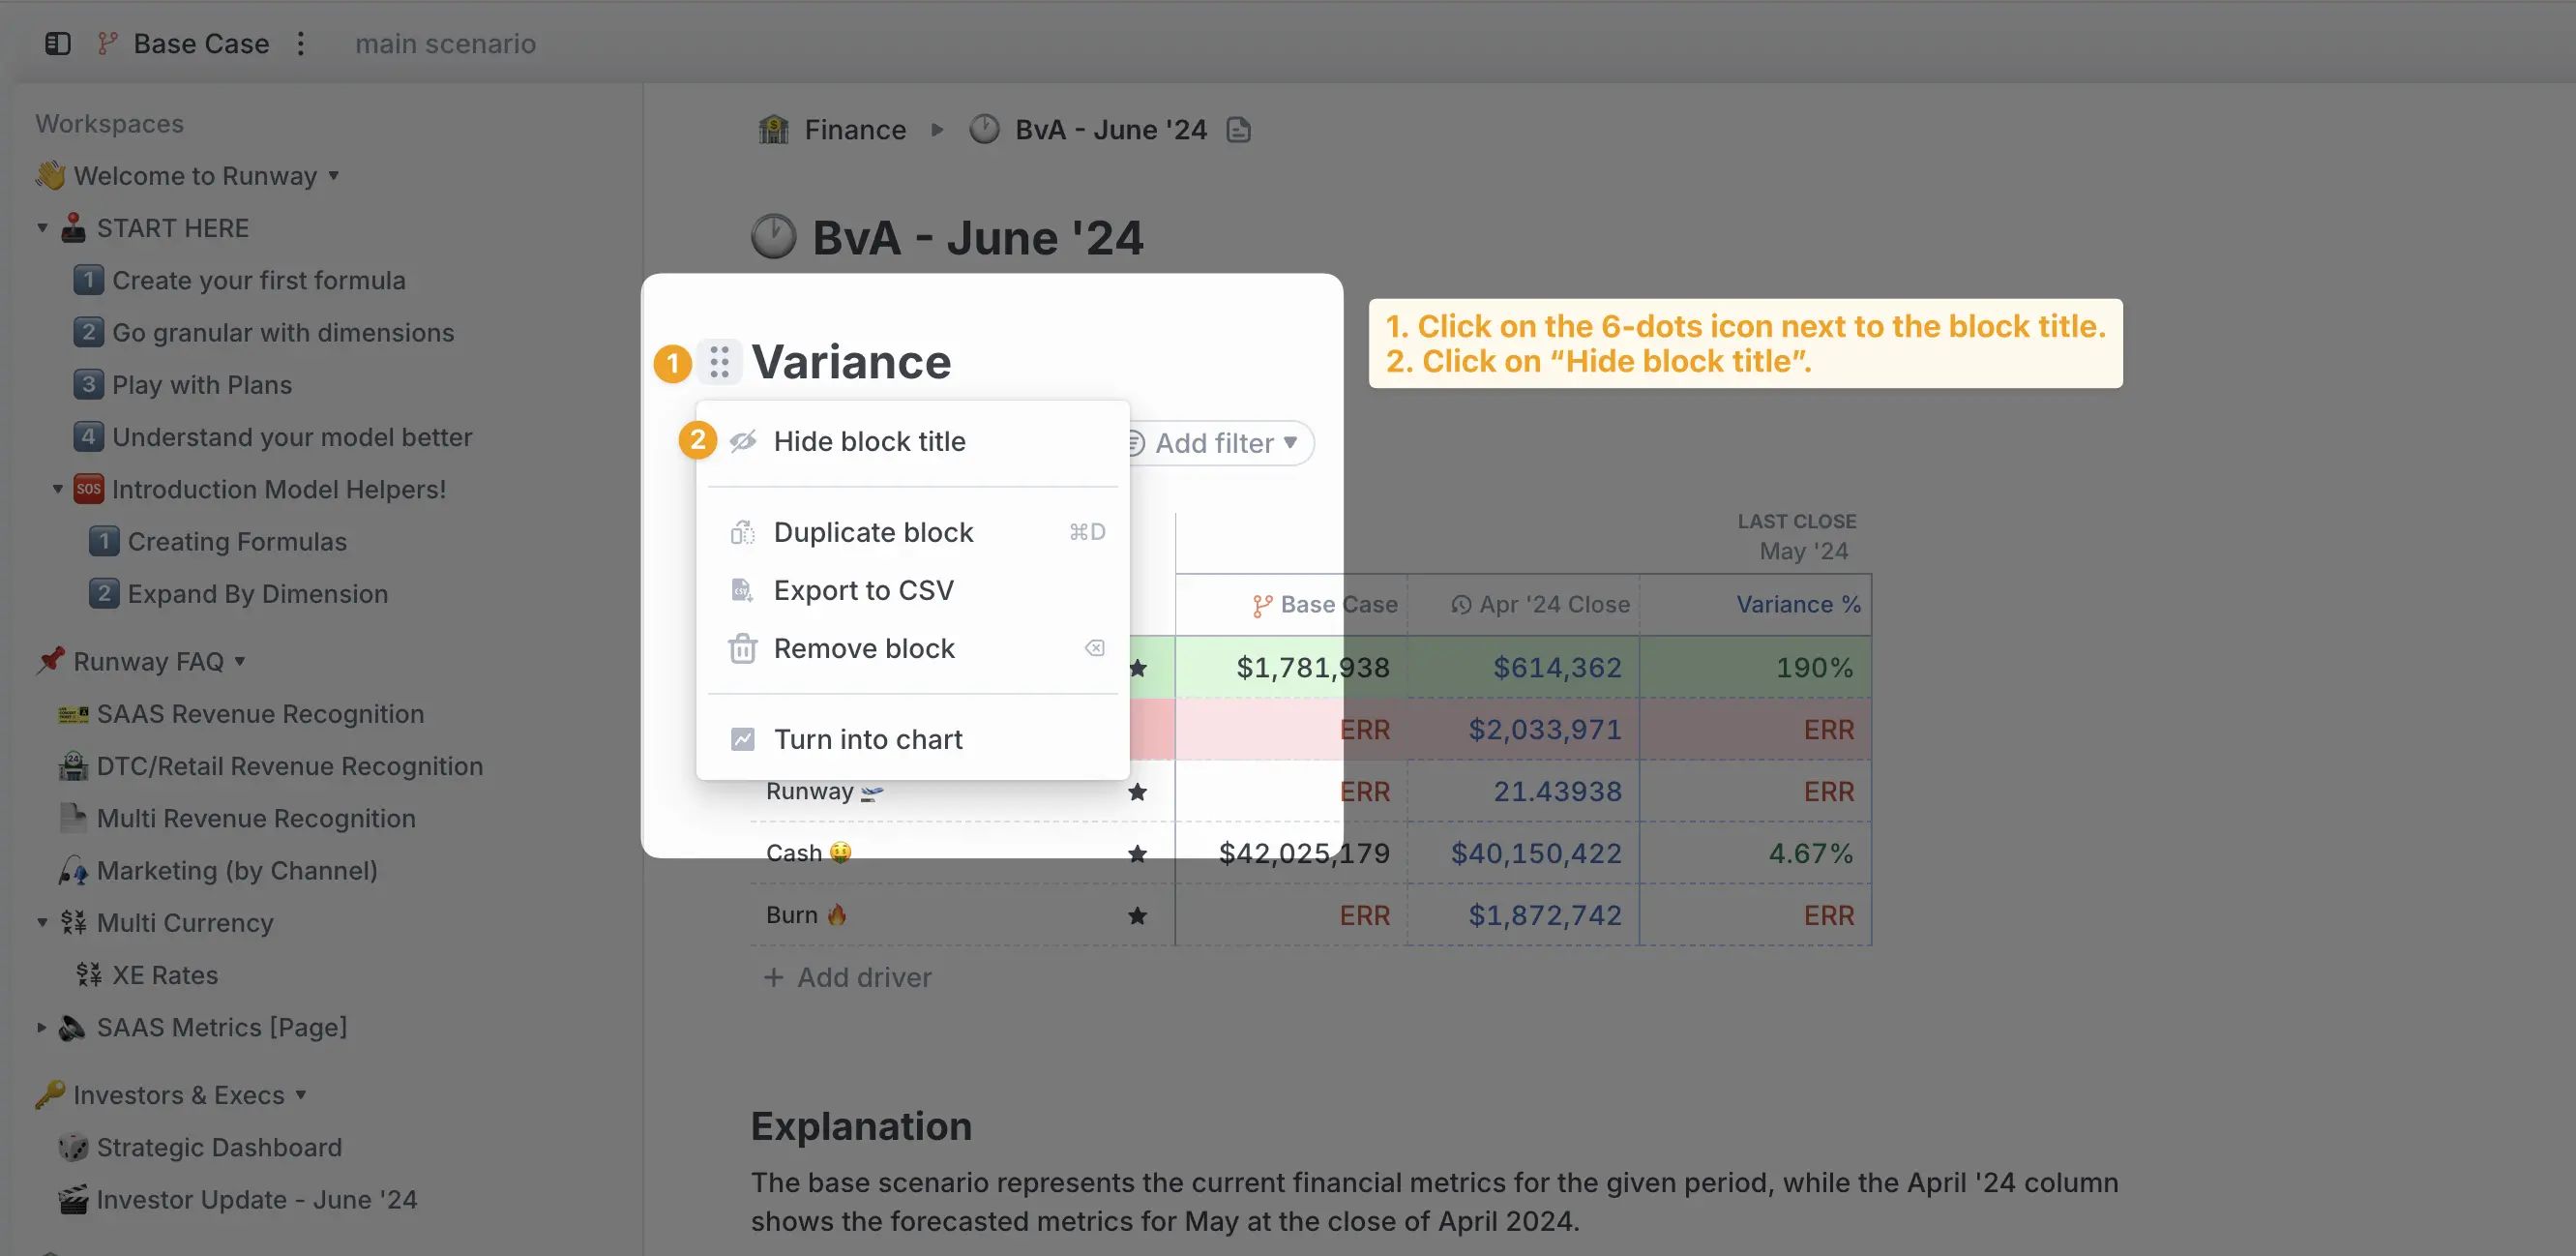Click the breadcrumb arrow after Finance
Image resolution: width=2576 pixels, height=1256 pixels.
click(937, 130)
